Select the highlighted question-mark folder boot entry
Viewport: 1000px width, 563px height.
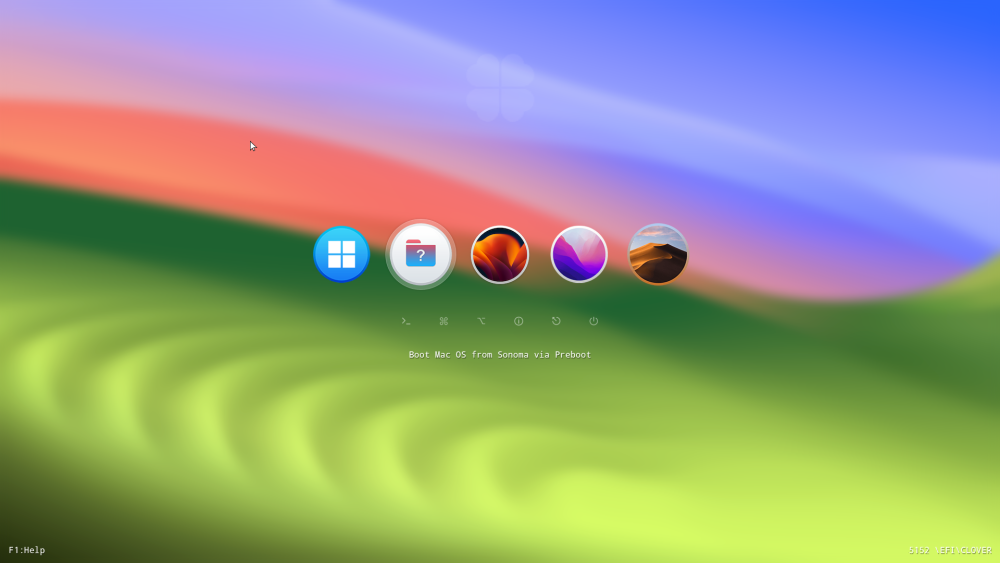coord(420,254)
